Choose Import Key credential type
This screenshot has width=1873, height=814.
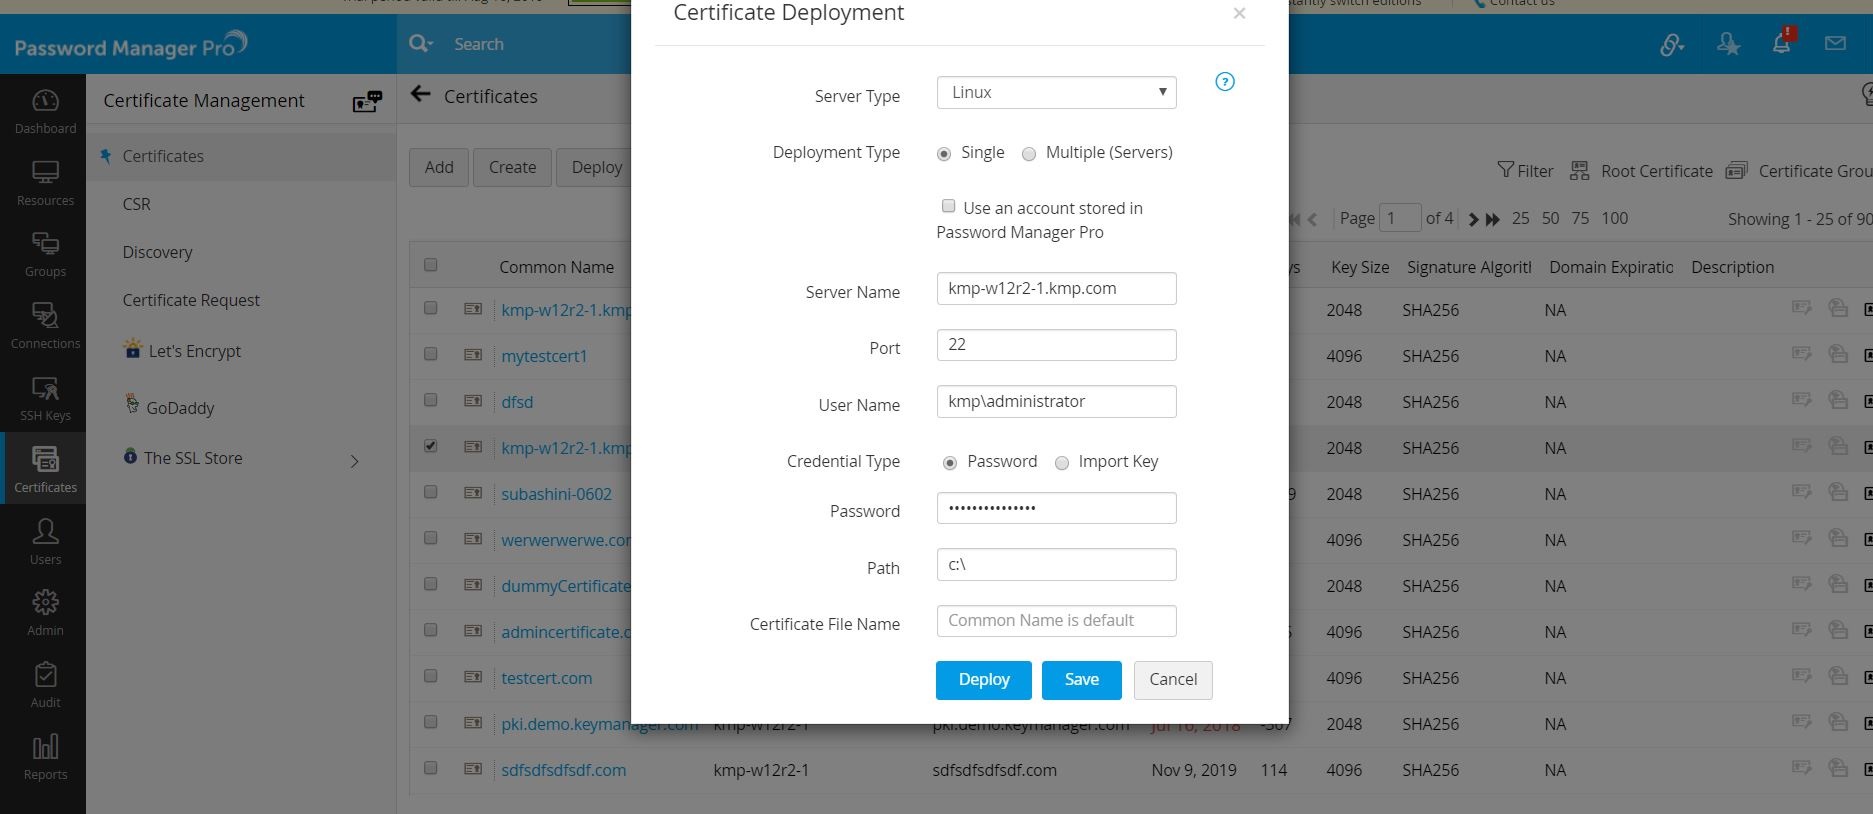point(1062,462)
